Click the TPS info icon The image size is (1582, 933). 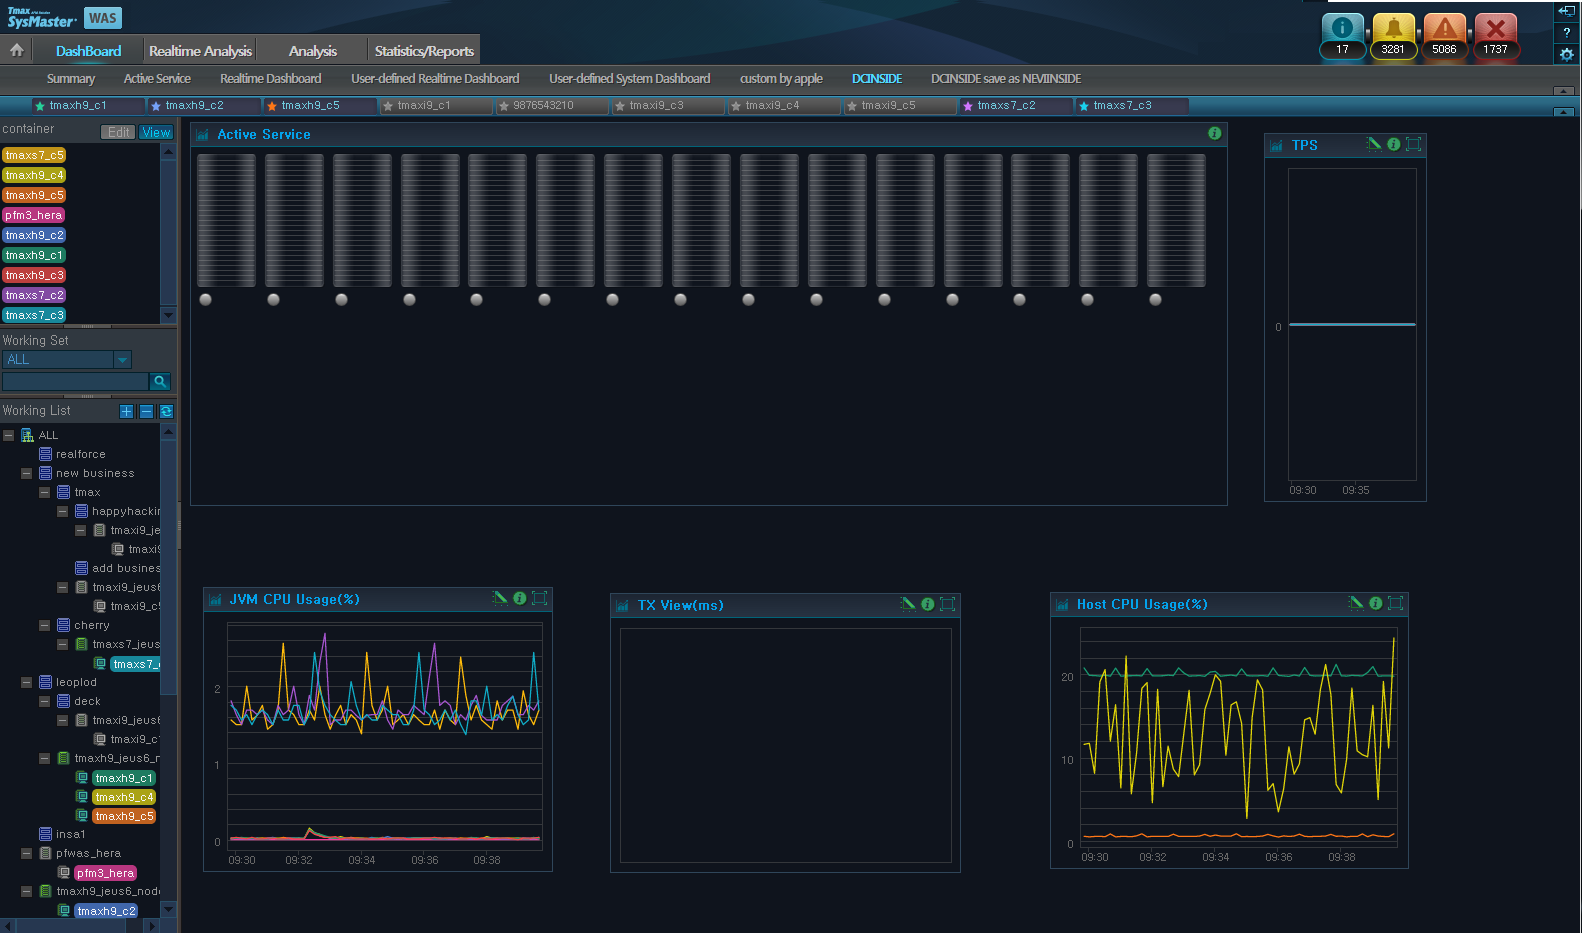(x=1393, y=144)
